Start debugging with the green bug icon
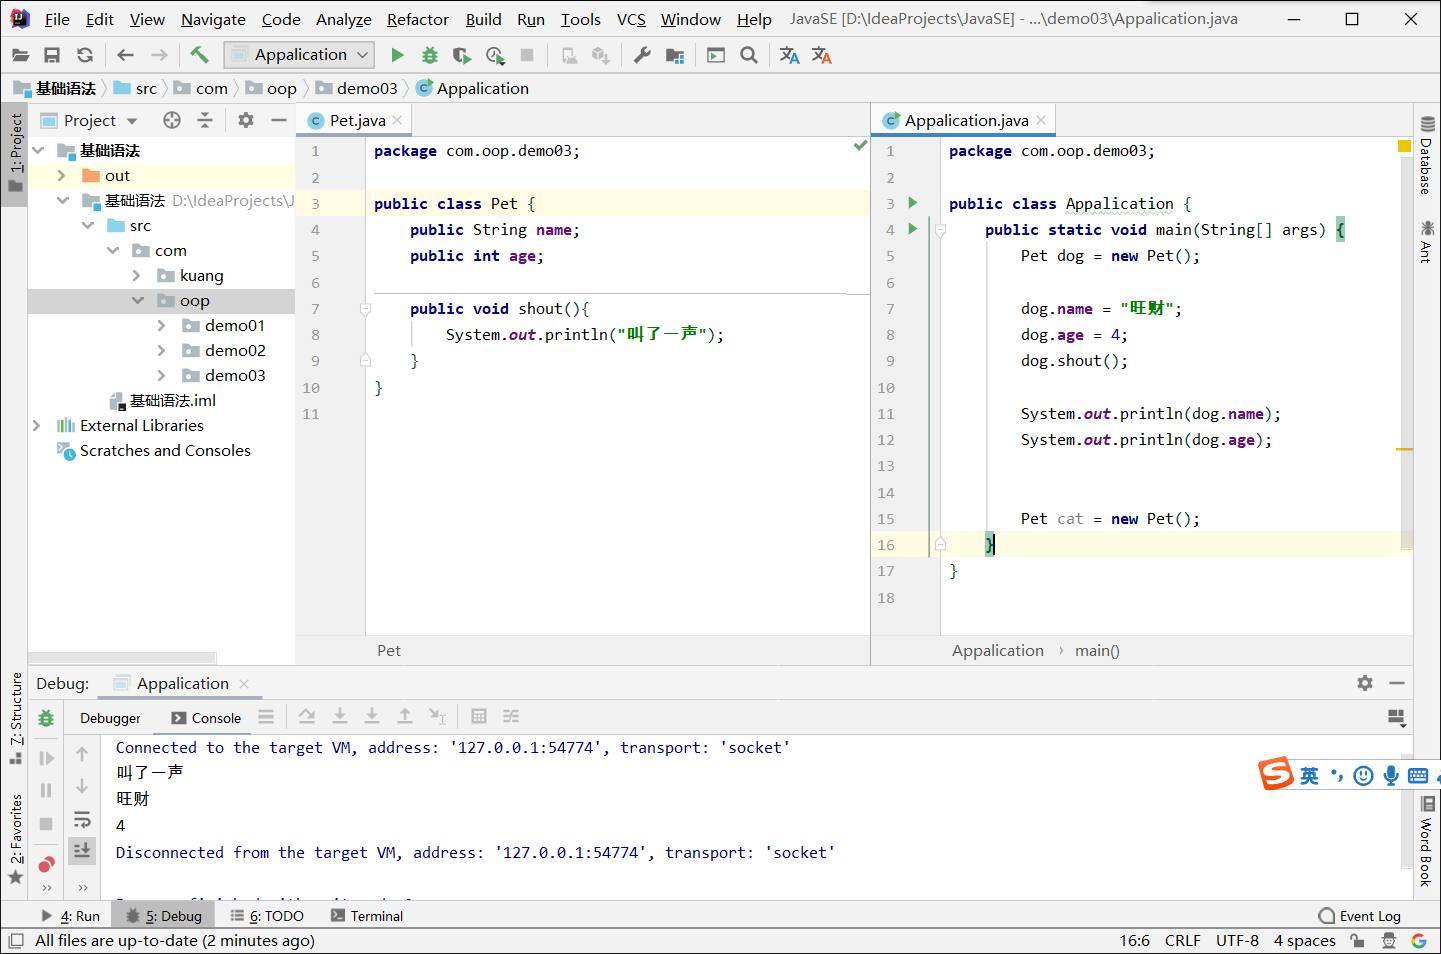1441x954 pixels. coord(429,55)
